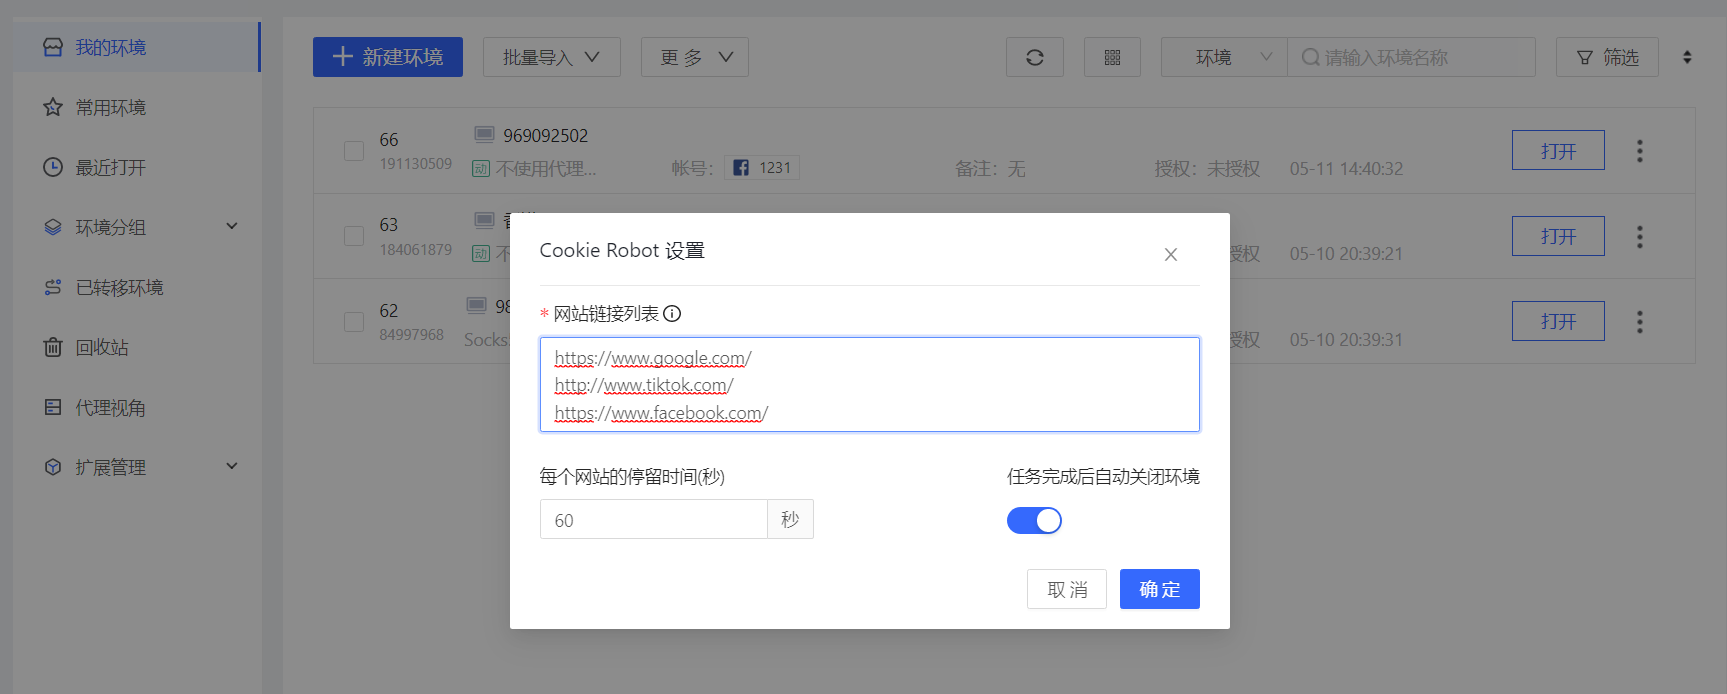Click the 筛选 filter button
The height and width of the screenshot is (694, 1727).
[1607, 57]
